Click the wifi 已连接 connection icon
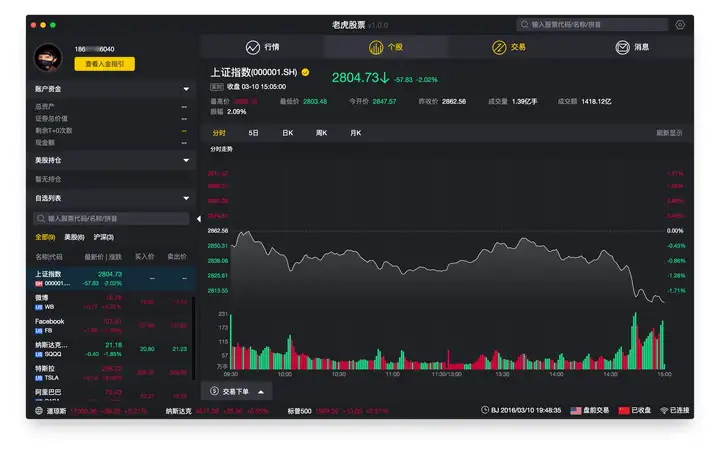 664,411
